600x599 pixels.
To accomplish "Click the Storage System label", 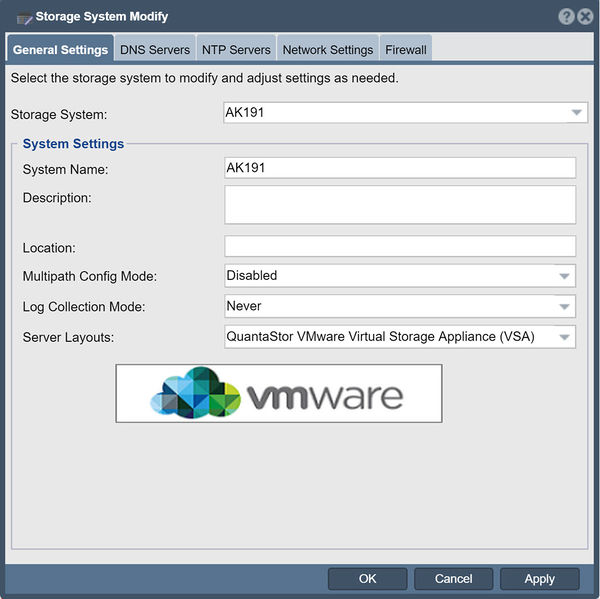I will click(x=59, y=114).
